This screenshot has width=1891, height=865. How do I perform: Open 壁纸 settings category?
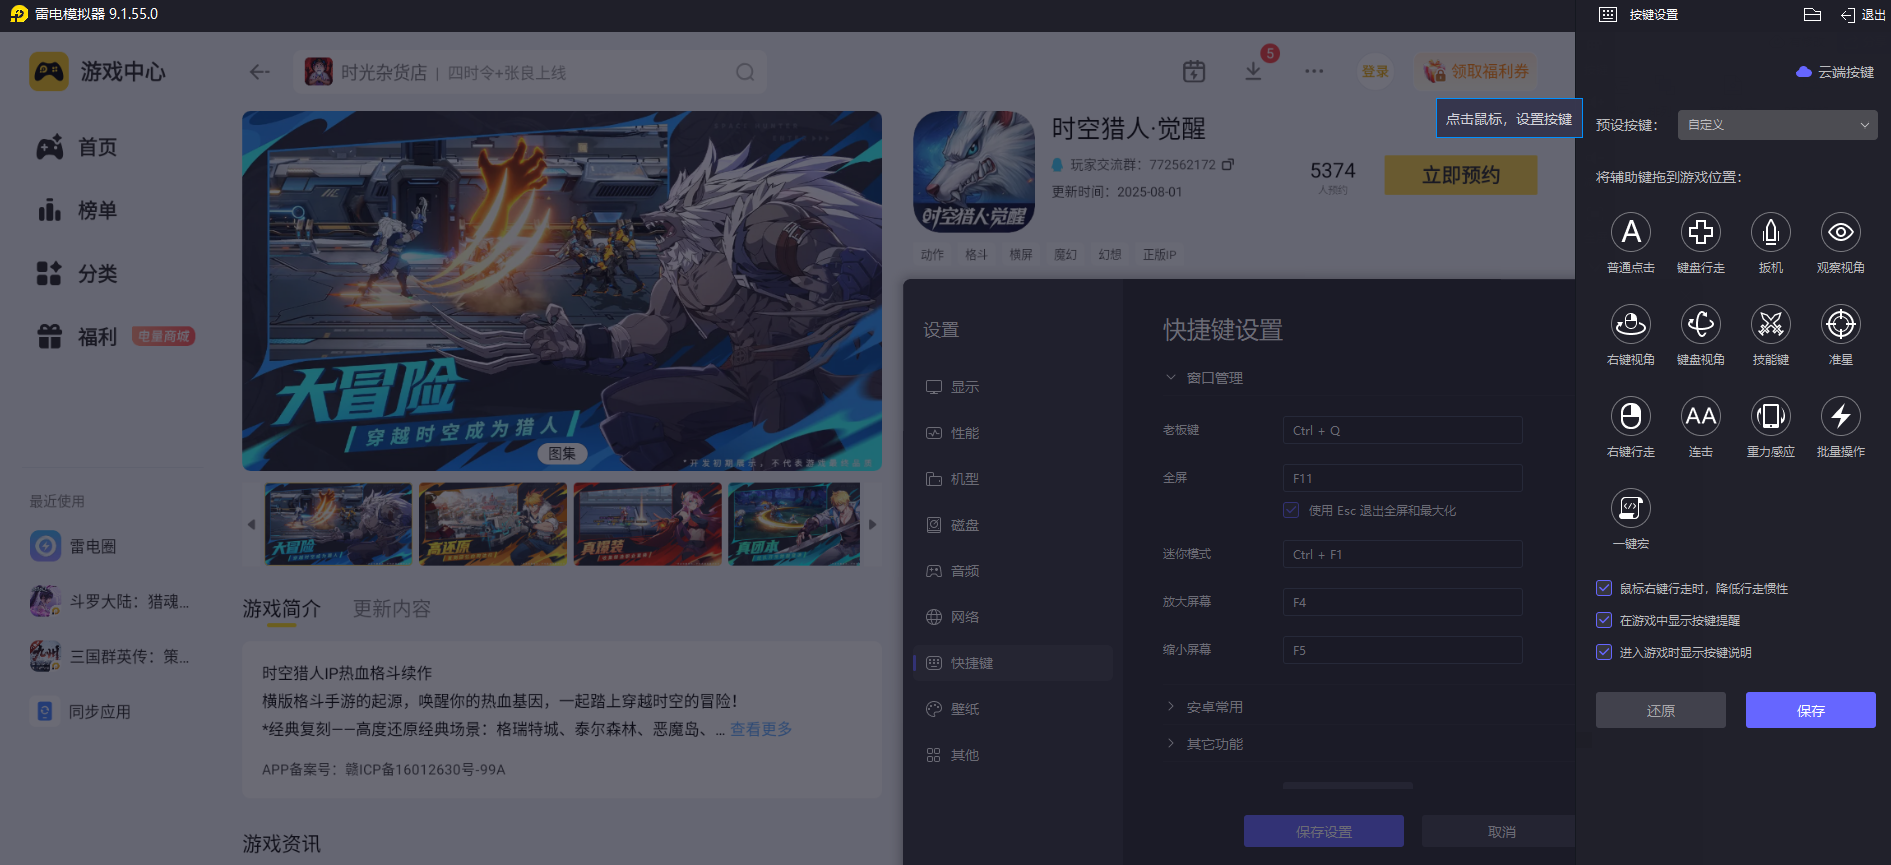pos(1013,709)
